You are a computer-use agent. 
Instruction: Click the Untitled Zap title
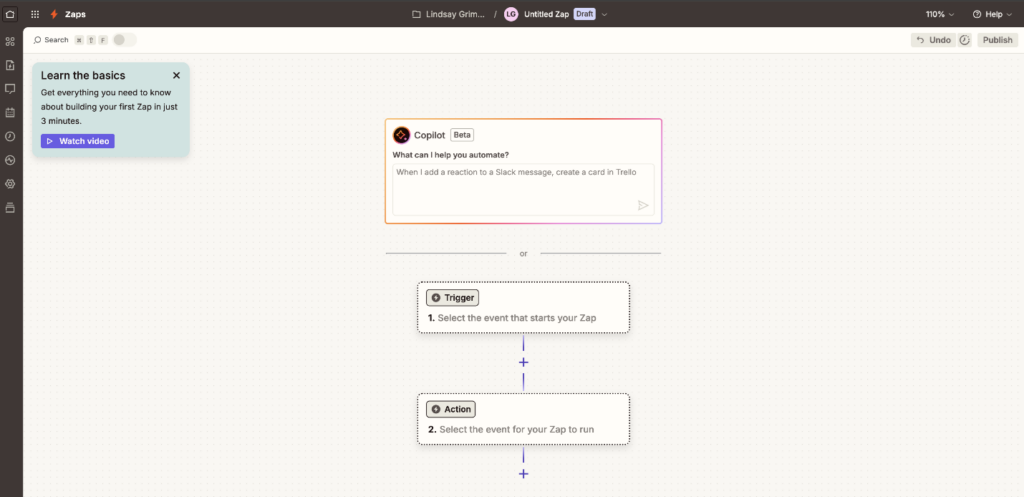(547, 14)
